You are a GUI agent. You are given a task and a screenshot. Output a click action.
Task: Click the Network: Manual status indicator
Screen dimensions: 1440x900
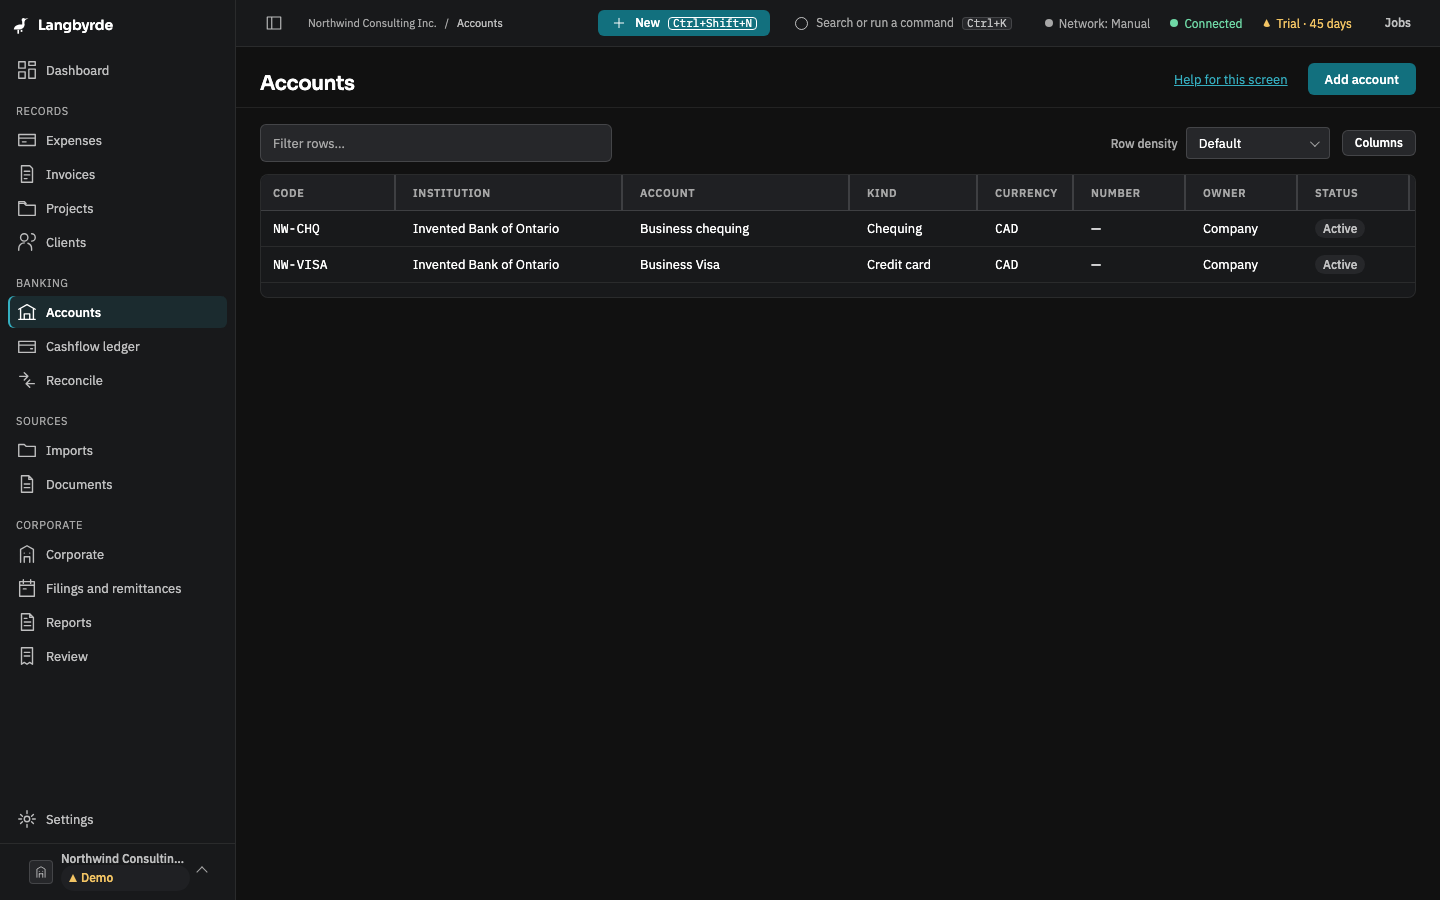point(1097,23)
